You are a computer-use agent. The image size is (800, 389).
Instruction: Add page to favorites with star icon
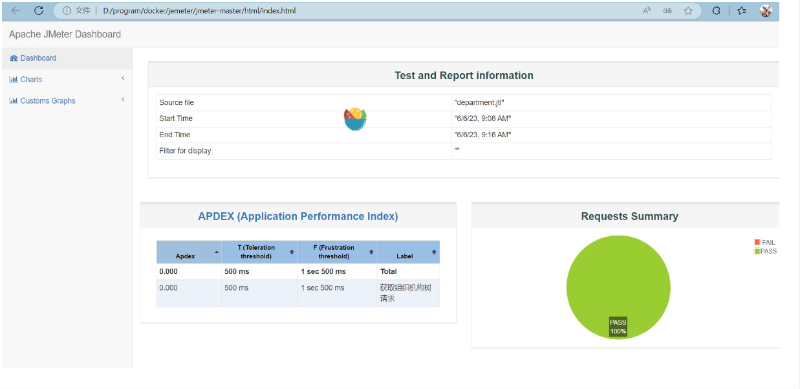[688, 10]
